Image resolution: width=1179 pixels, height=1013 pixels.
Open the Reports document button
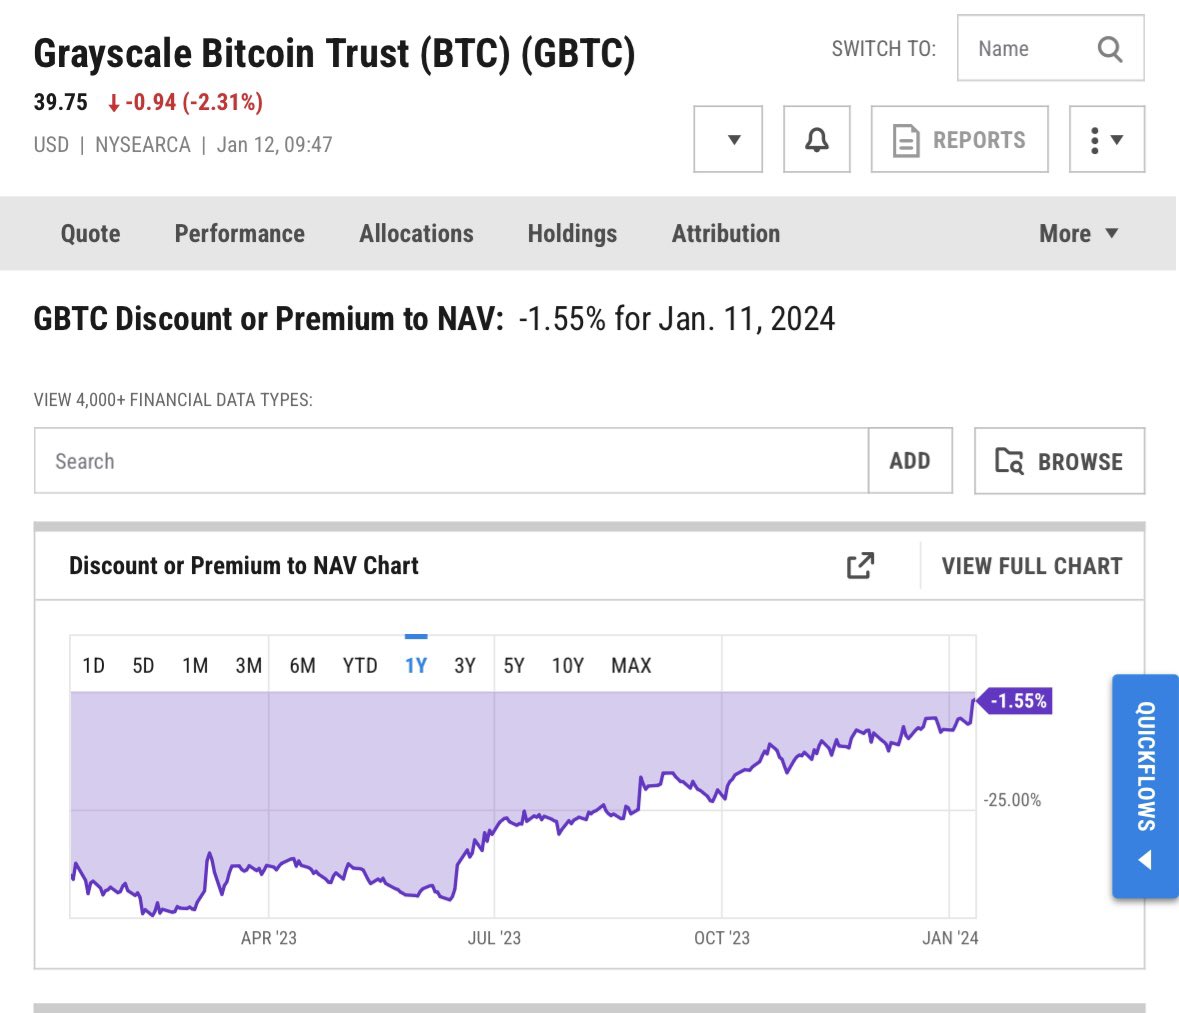(x=959, y=139)
